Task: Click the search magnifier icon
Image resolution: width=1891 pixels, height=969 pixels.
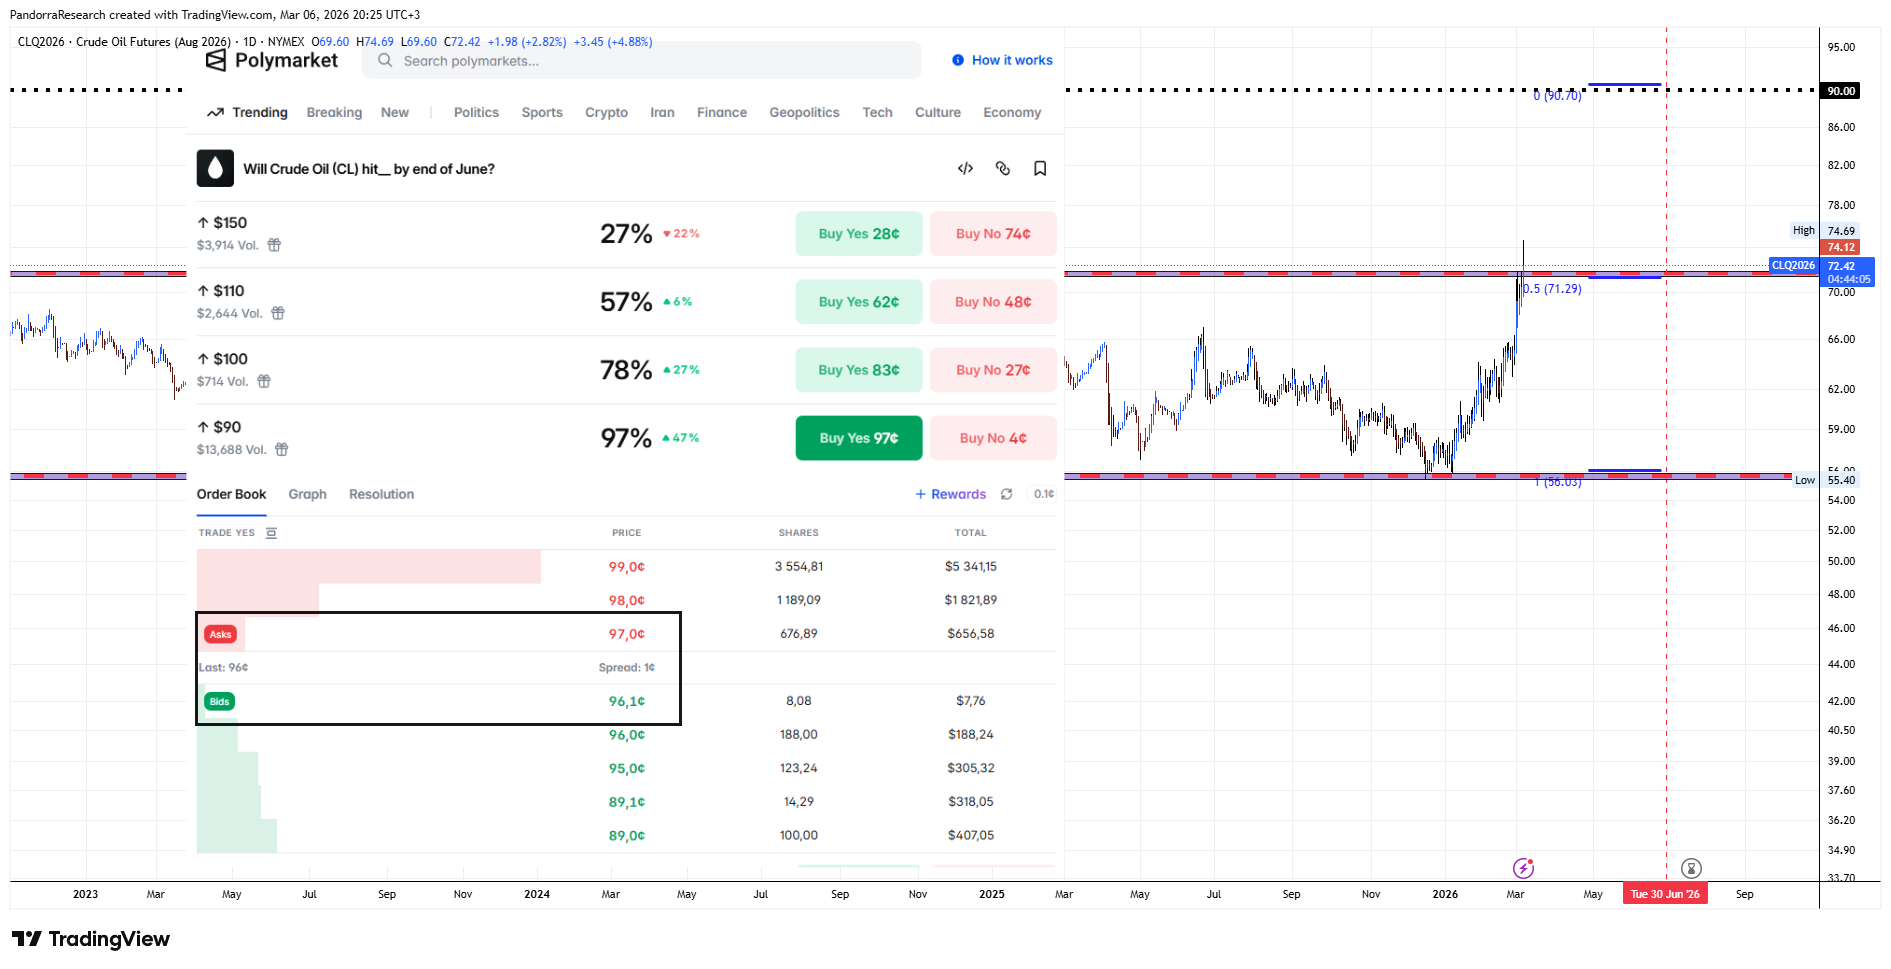Action: [385, 61]
